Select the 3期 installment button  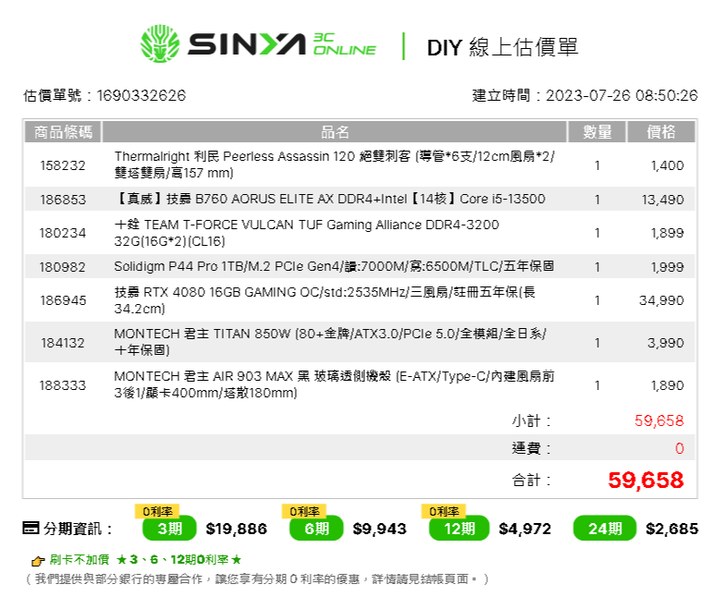pos(169,529)
